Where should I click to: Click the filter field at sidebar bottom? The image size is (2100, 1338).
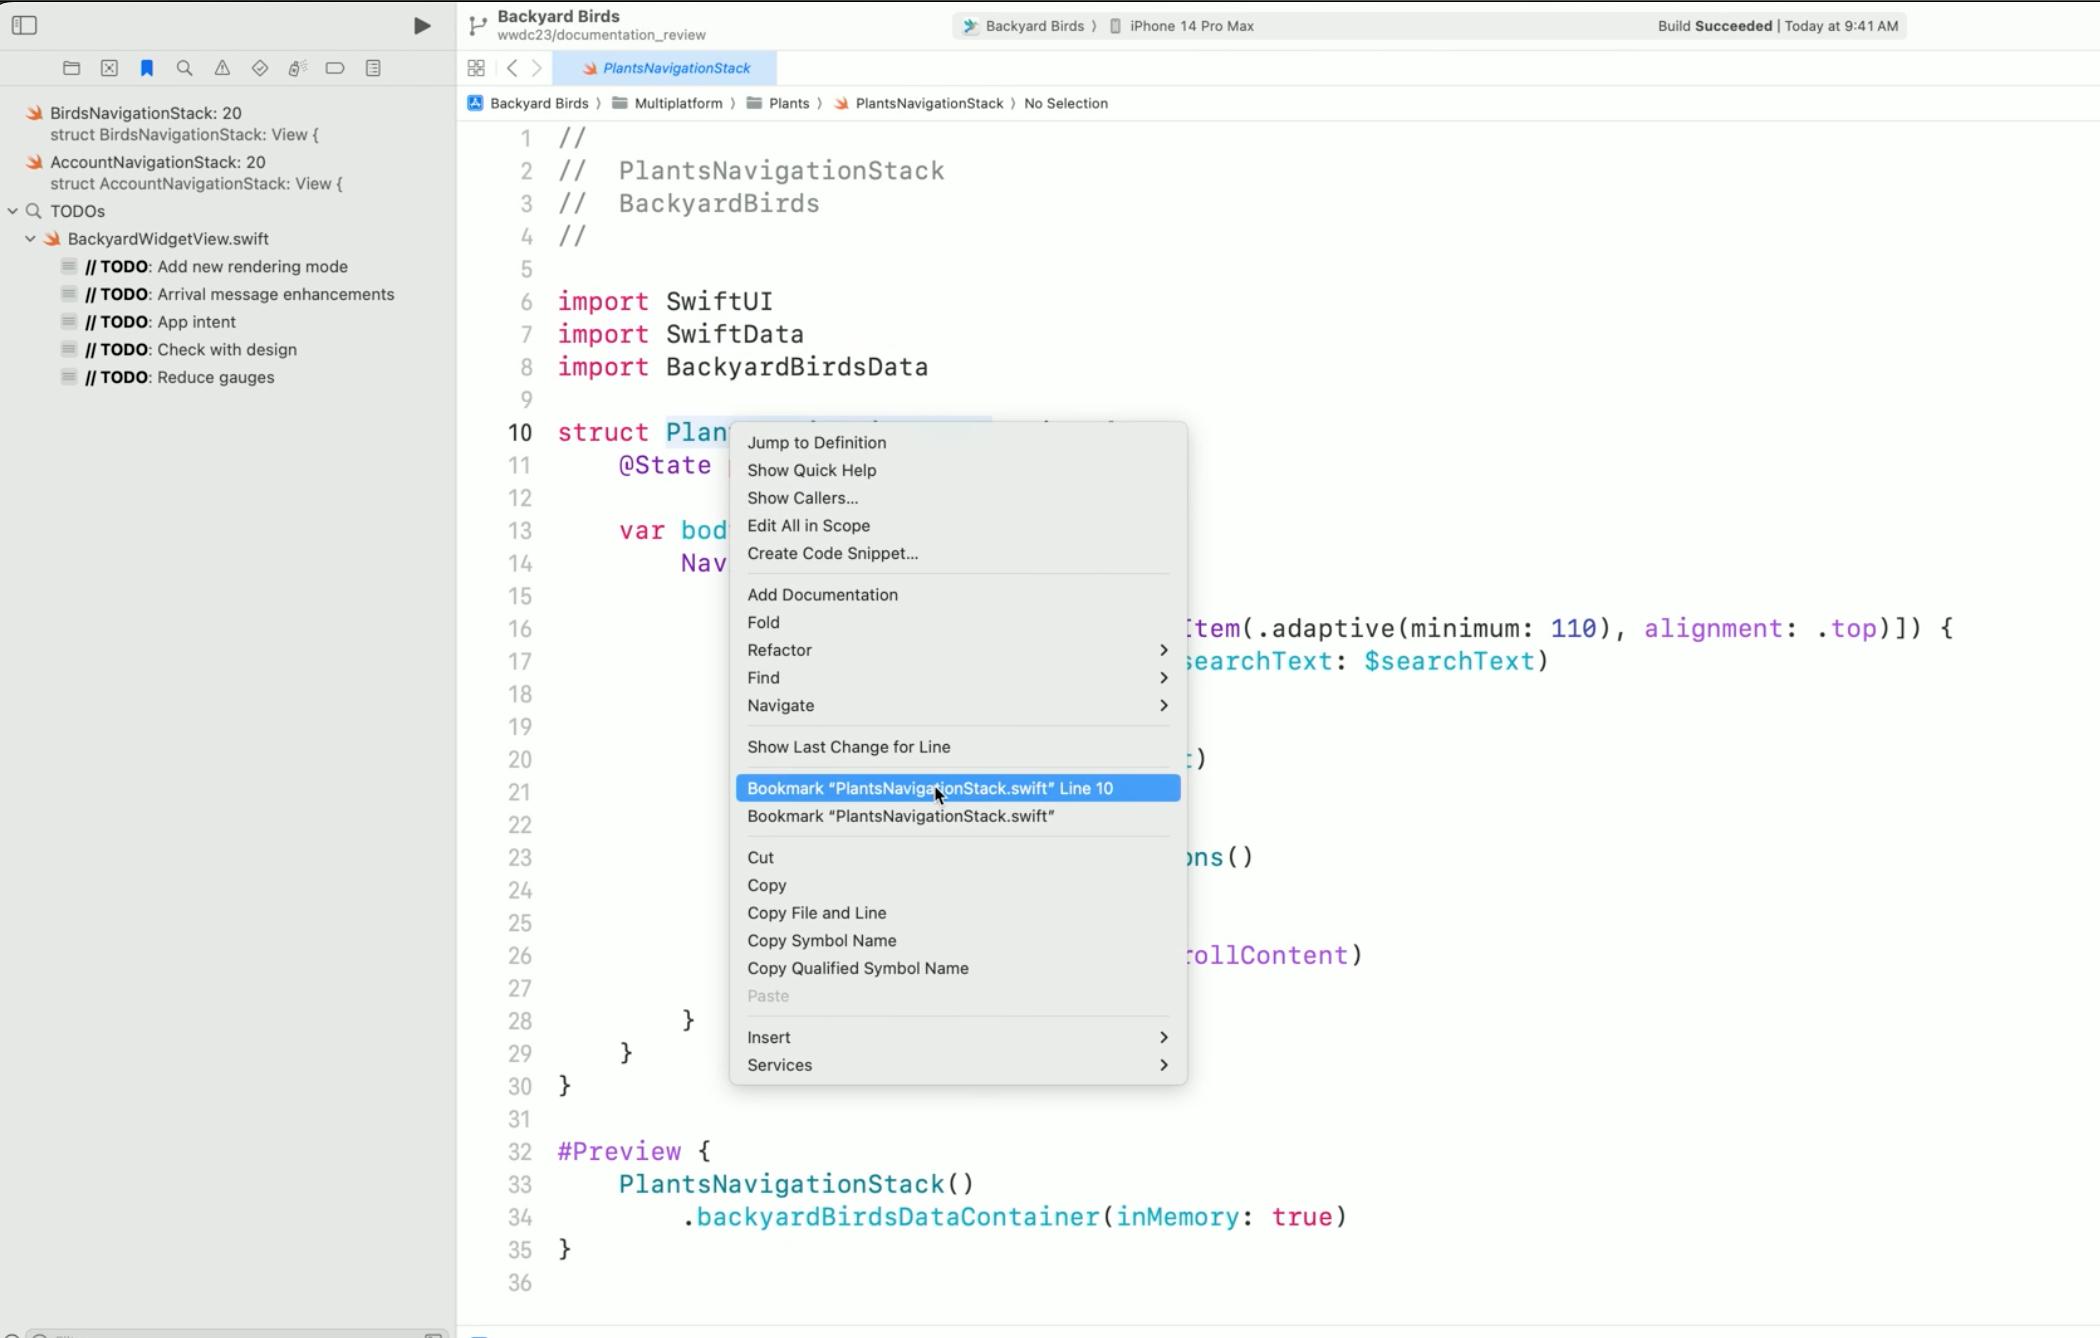[230, 1333]
